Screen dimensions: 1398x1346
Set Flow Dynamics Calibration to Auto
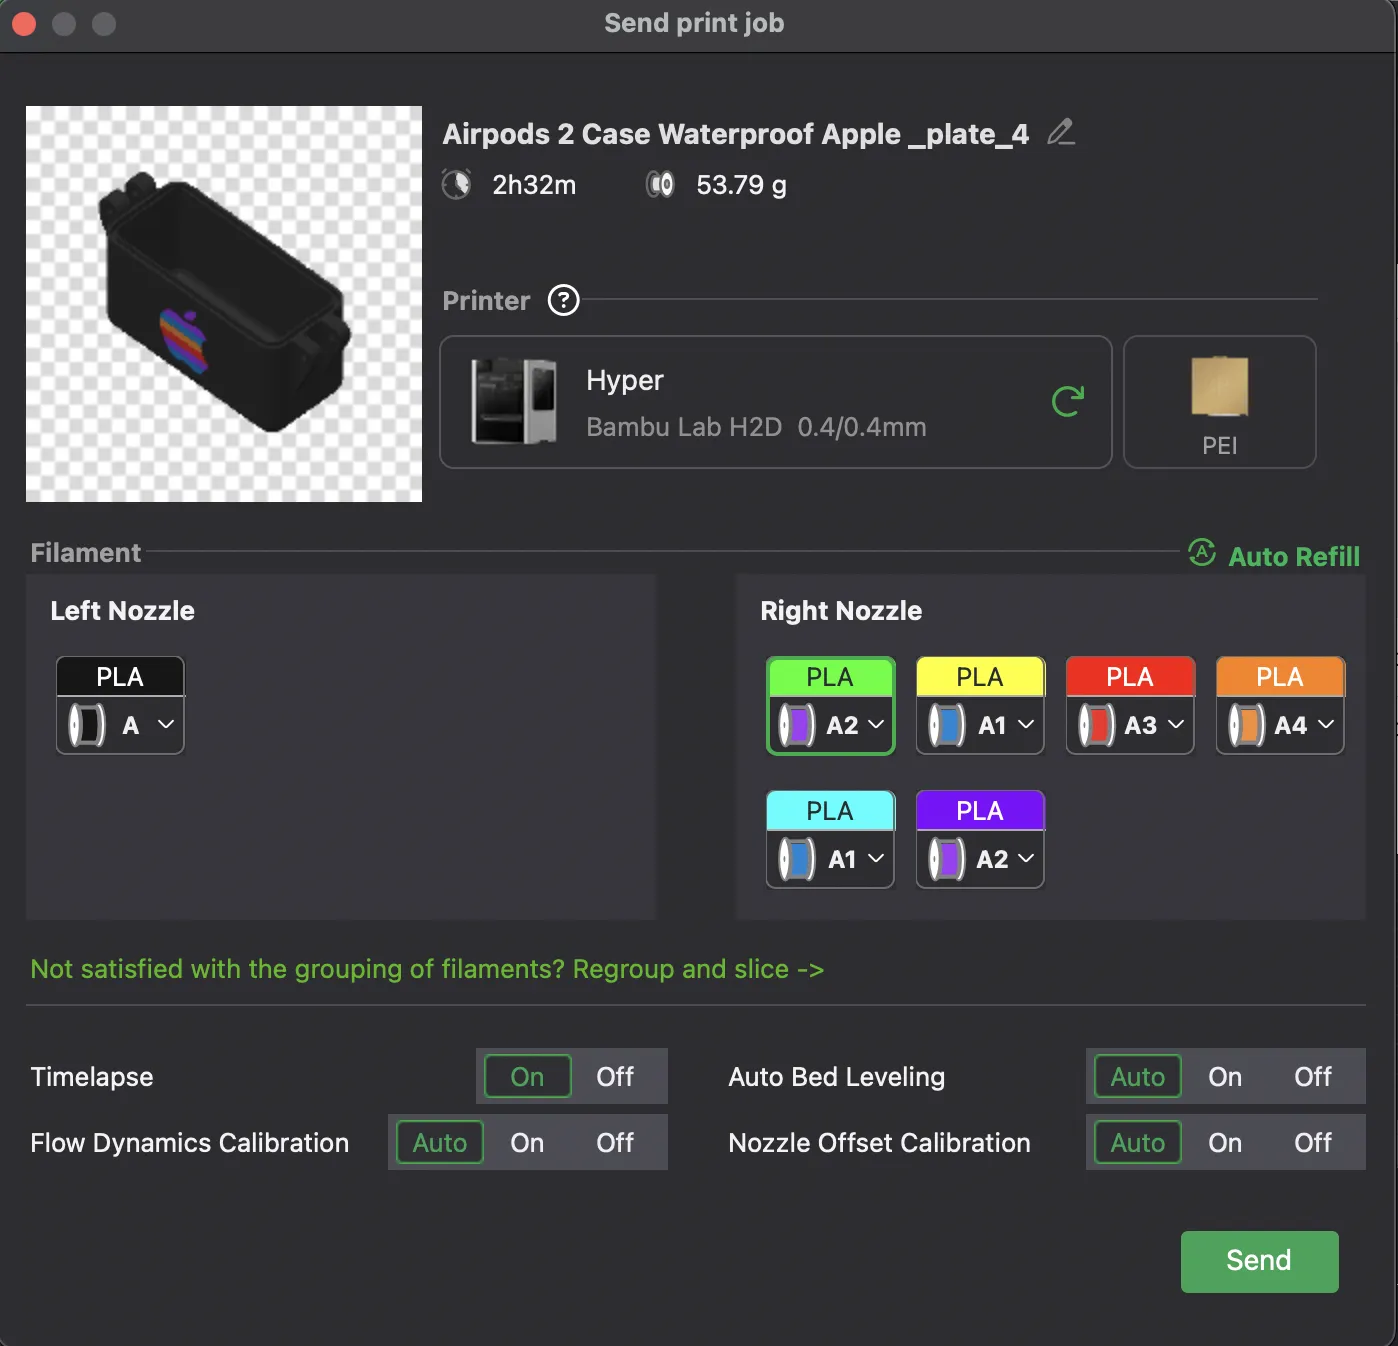coord(440,1142)
